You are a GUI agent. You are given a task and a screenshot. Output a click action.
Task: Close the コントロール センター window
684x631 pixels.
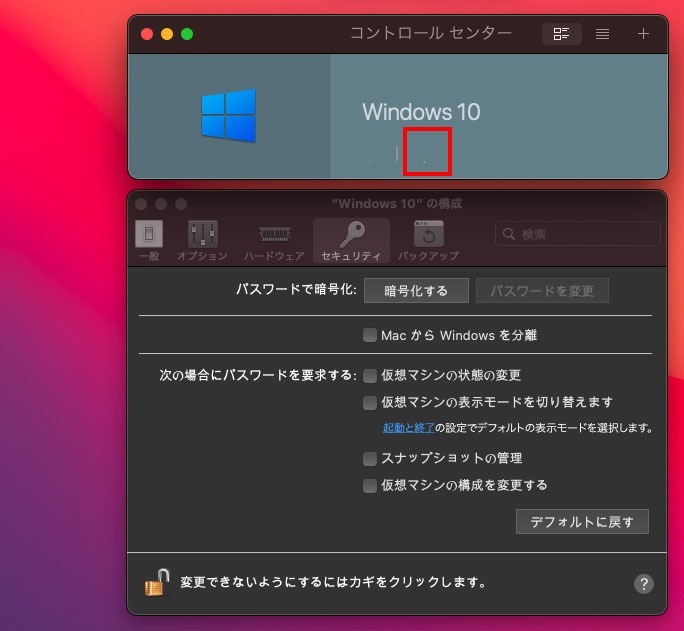[147, 34]
